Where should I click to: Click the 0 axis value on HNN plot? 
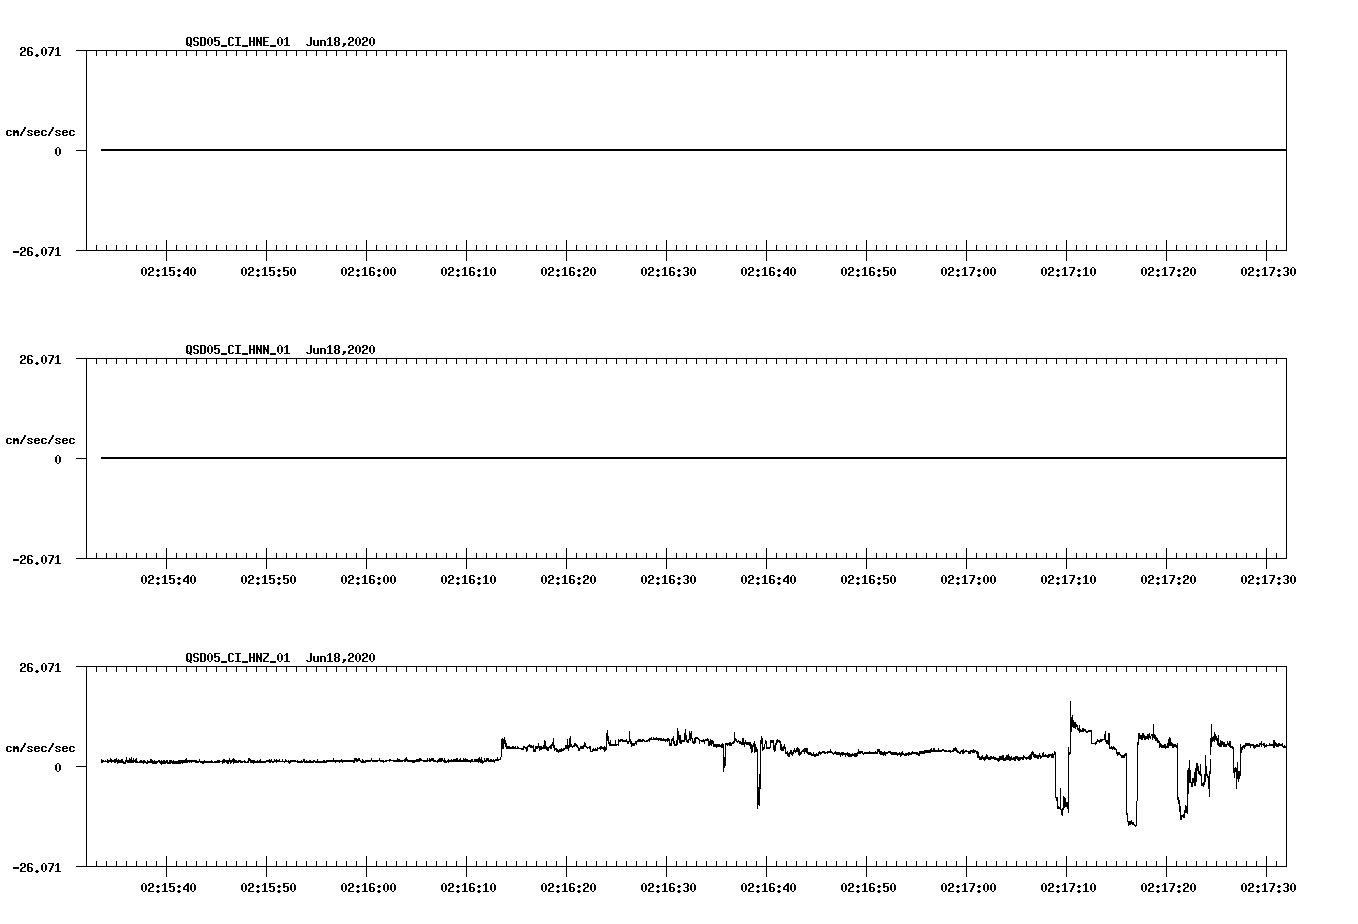(58, 459)
